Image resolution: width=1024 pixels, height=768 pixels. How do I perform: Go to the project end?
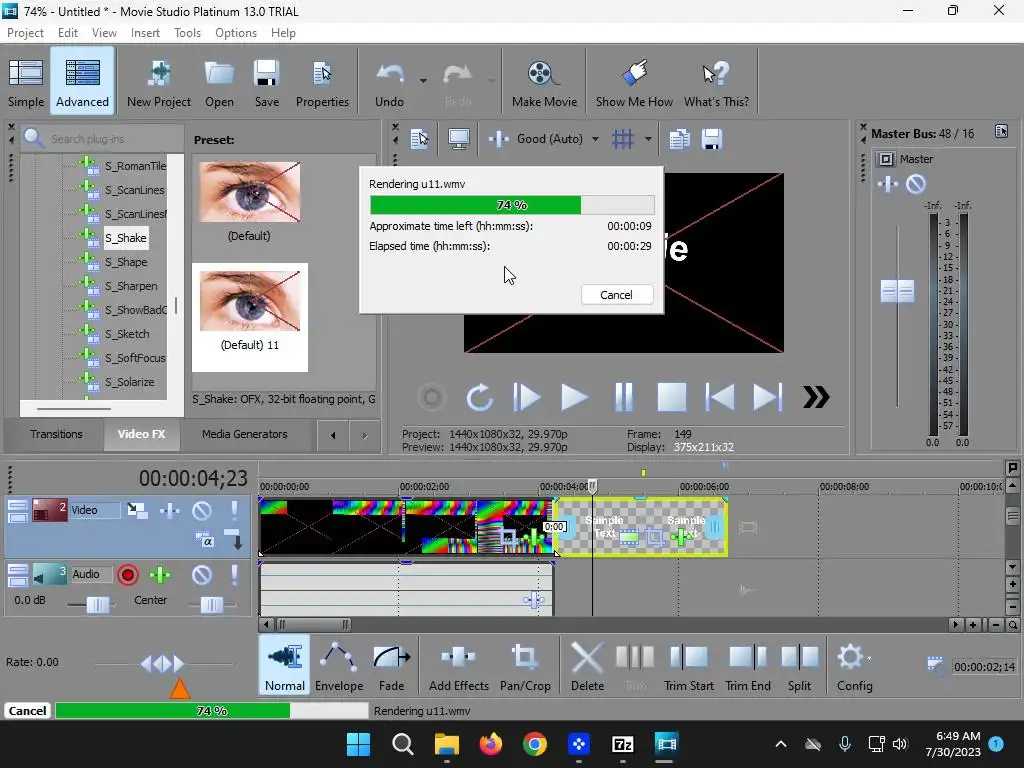pos(767,397)
